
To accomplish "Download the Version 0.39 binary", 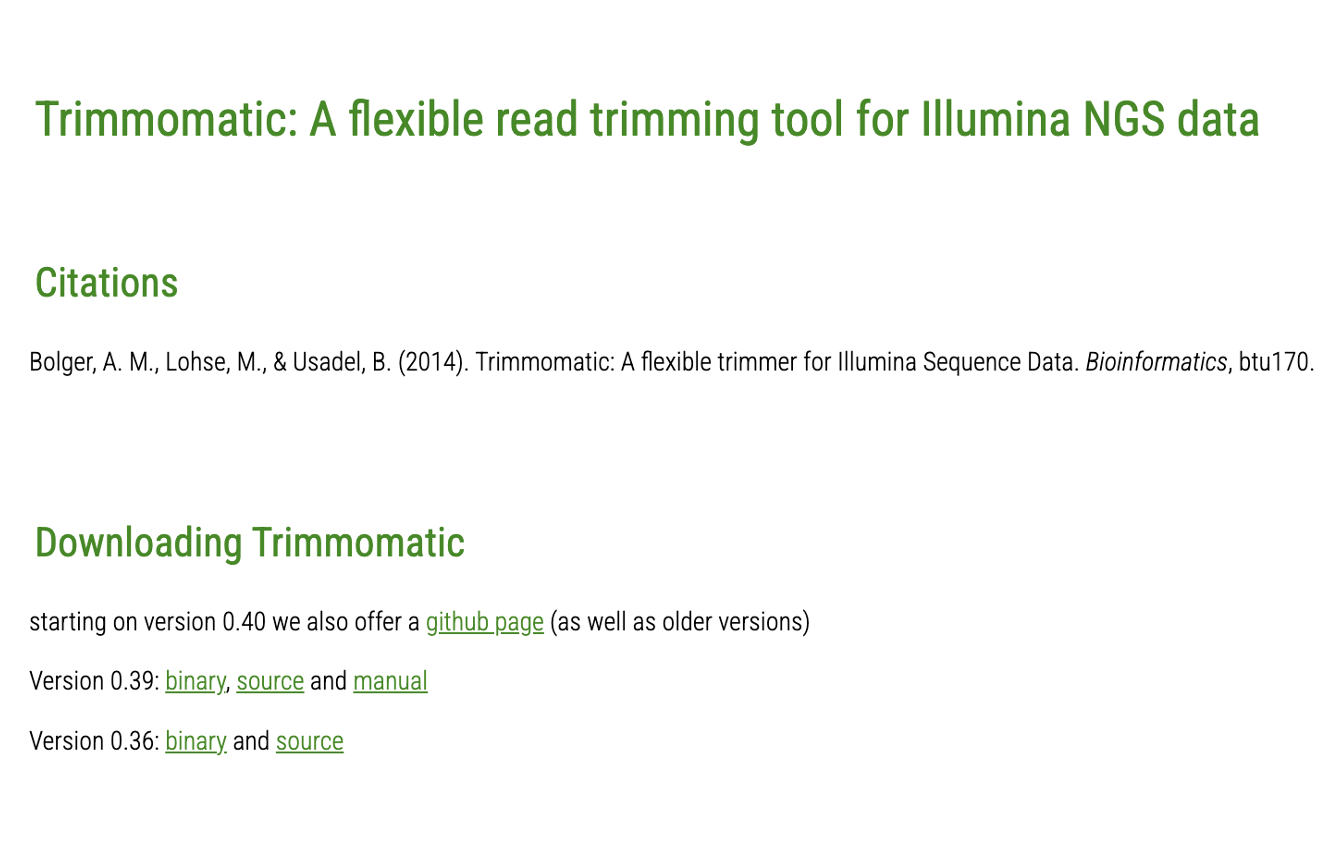I will pos(195,681).
